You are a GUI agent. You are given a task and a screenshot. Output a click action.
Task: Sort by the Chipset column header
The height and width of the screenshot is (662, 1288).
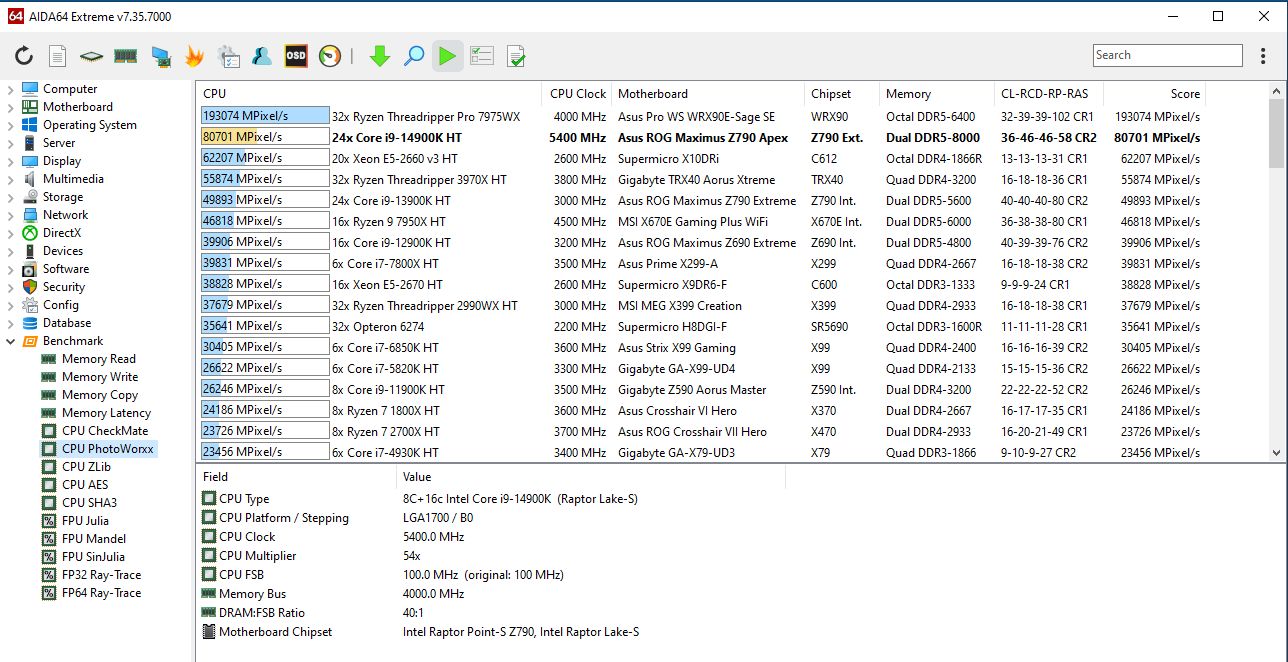pos(842,93)
